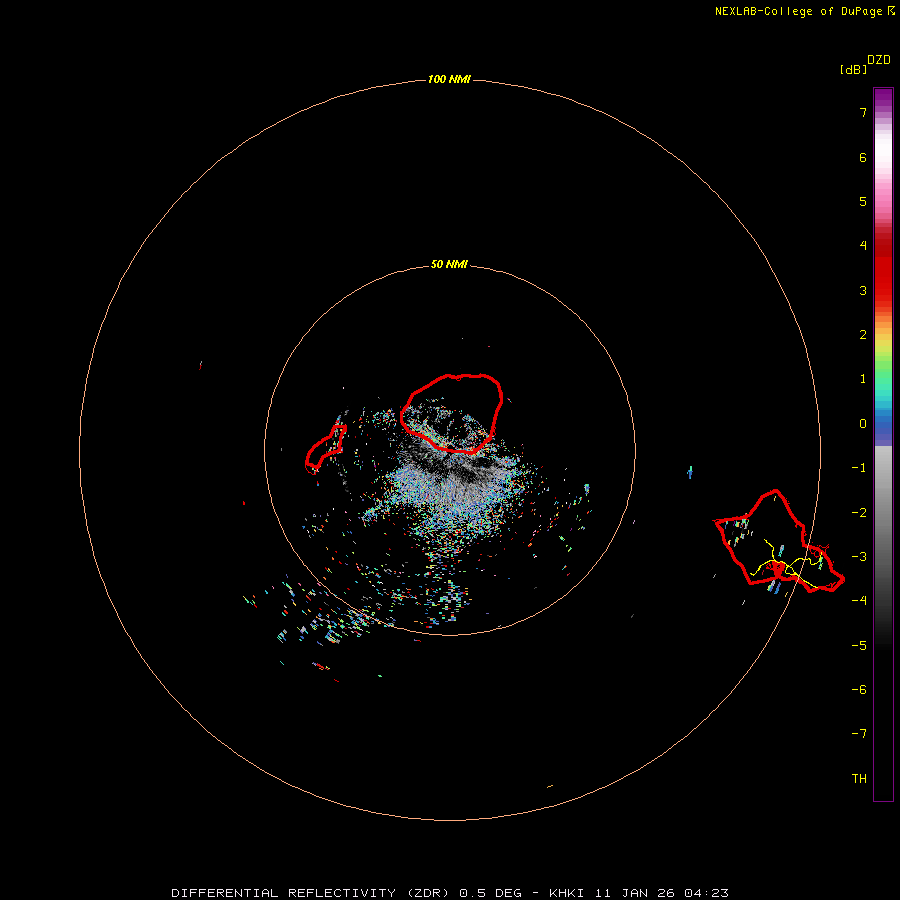This screenshot has height=900, width=900.
Task: Click the TH threshold label on scale
Action: tap(859, 779)
